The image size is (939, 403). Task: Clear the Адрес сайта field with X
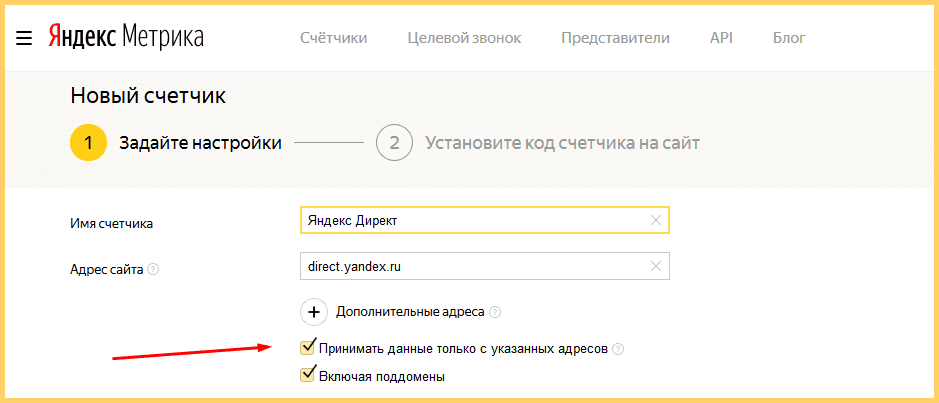pyautogui.click(x=656, y=266)
